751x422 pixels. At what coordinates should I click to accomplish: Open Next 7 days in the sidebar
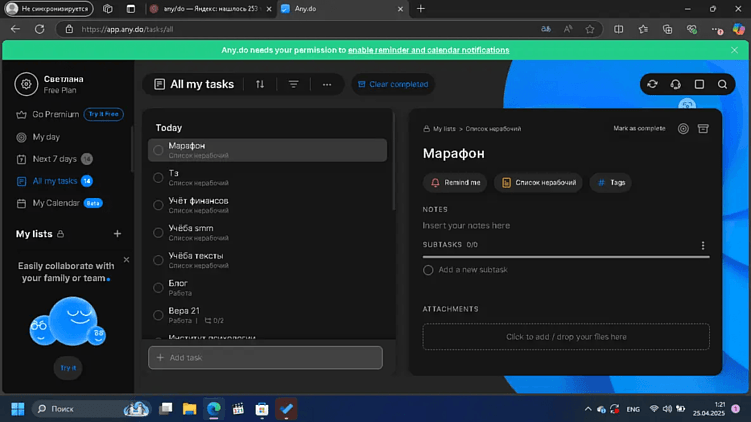[x=54, y=159]
